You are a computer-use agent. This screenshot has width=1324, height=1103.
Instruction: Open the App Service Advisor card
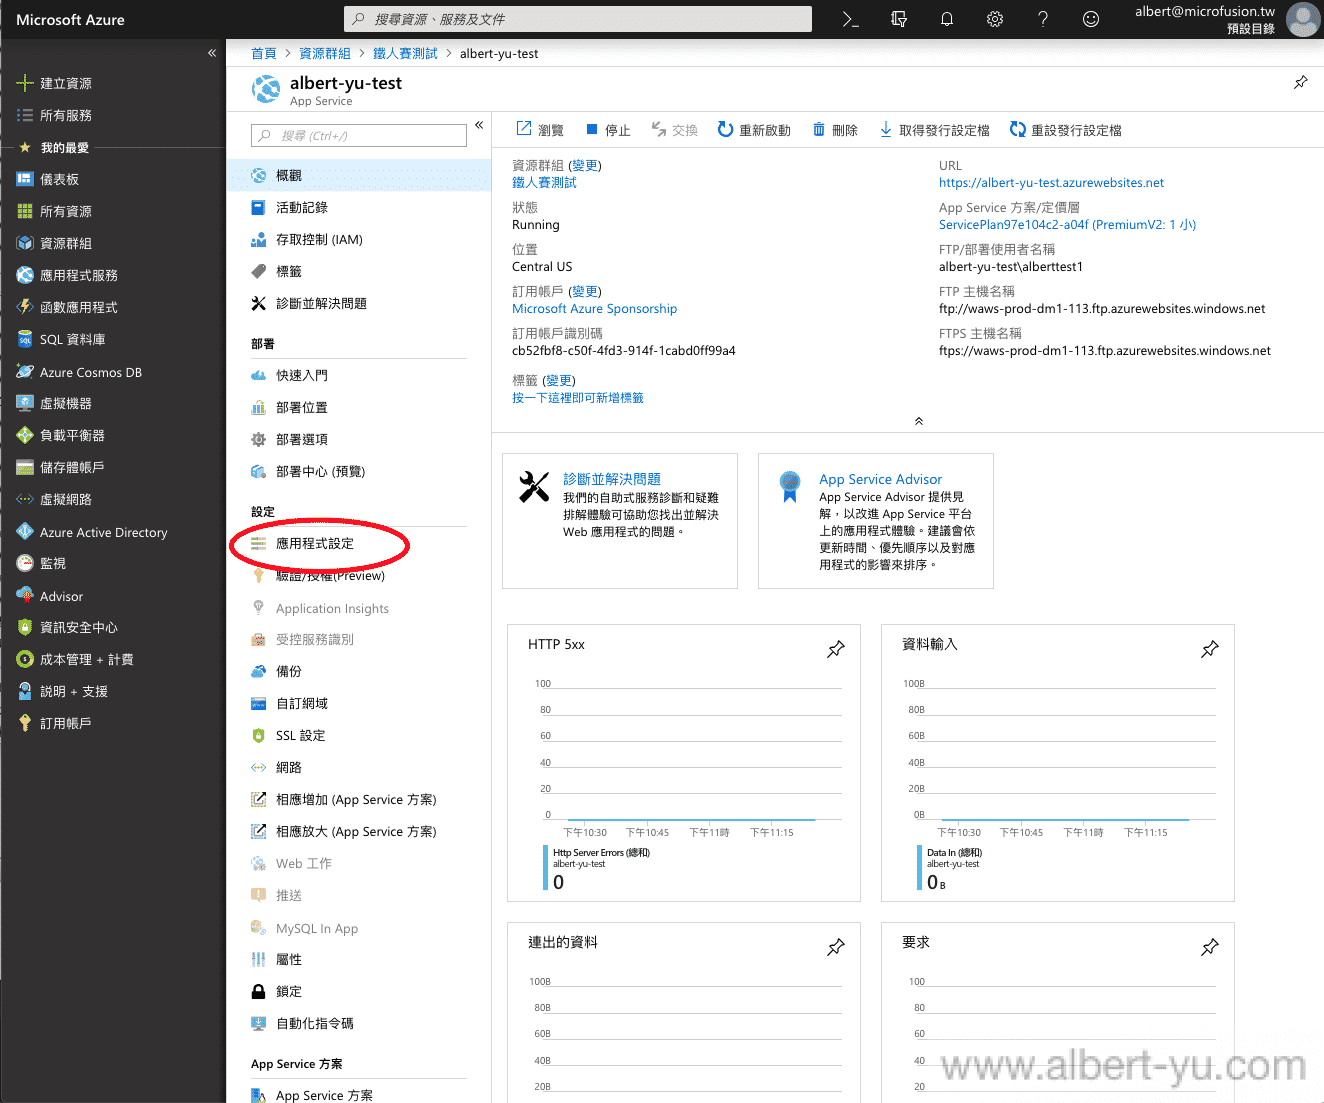tap(876, 521)
